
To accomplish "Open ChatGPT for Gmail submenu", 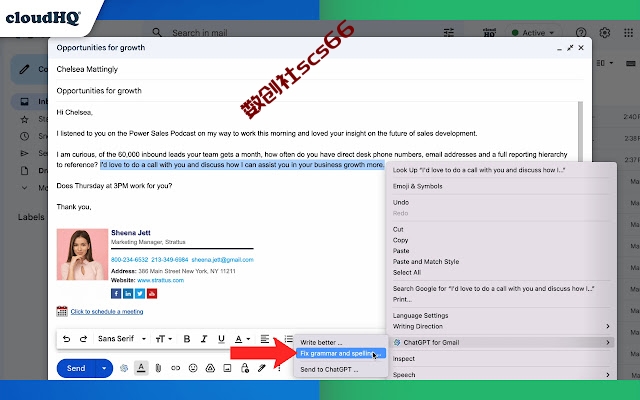I will [x=502, y=342].
